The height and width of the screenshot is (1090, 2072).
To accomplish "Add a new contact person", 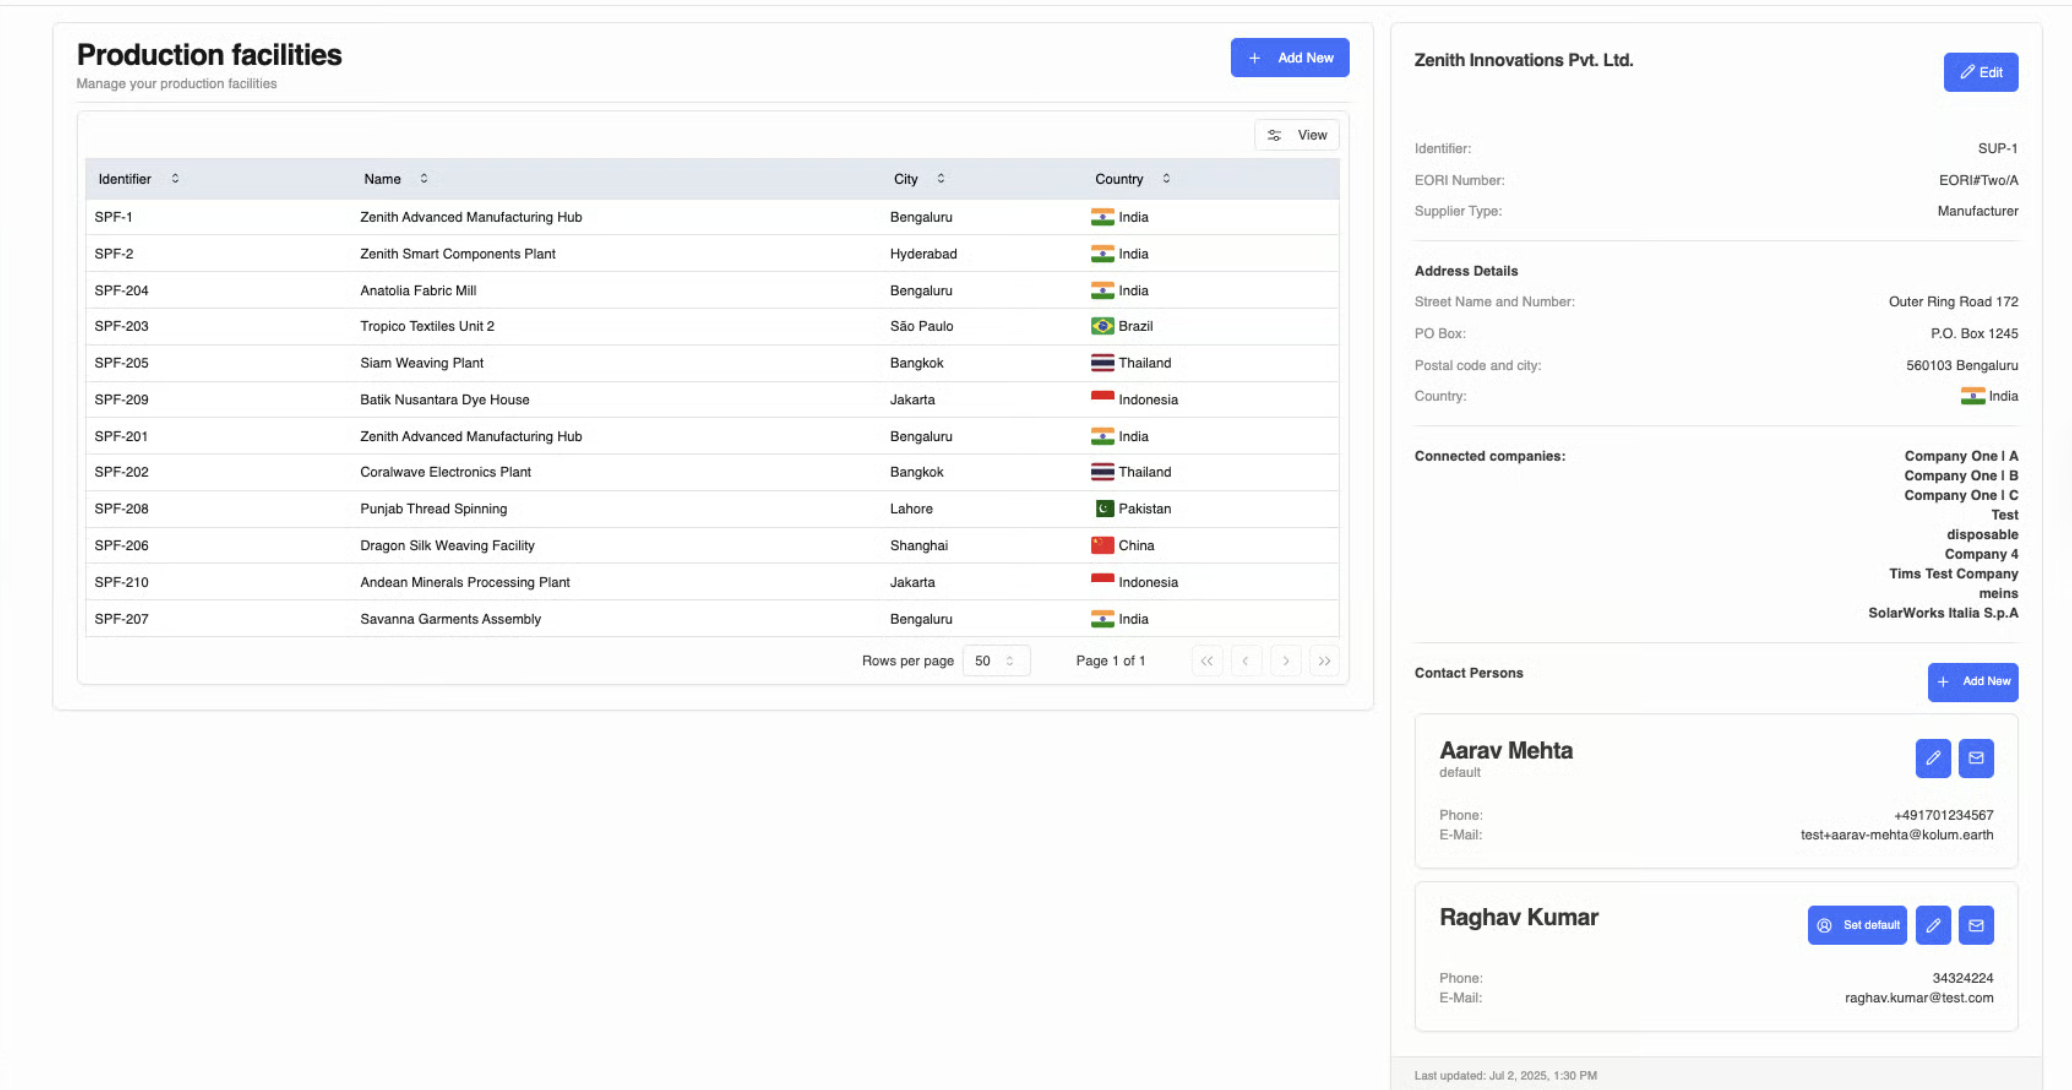I will click(1972, 682).
